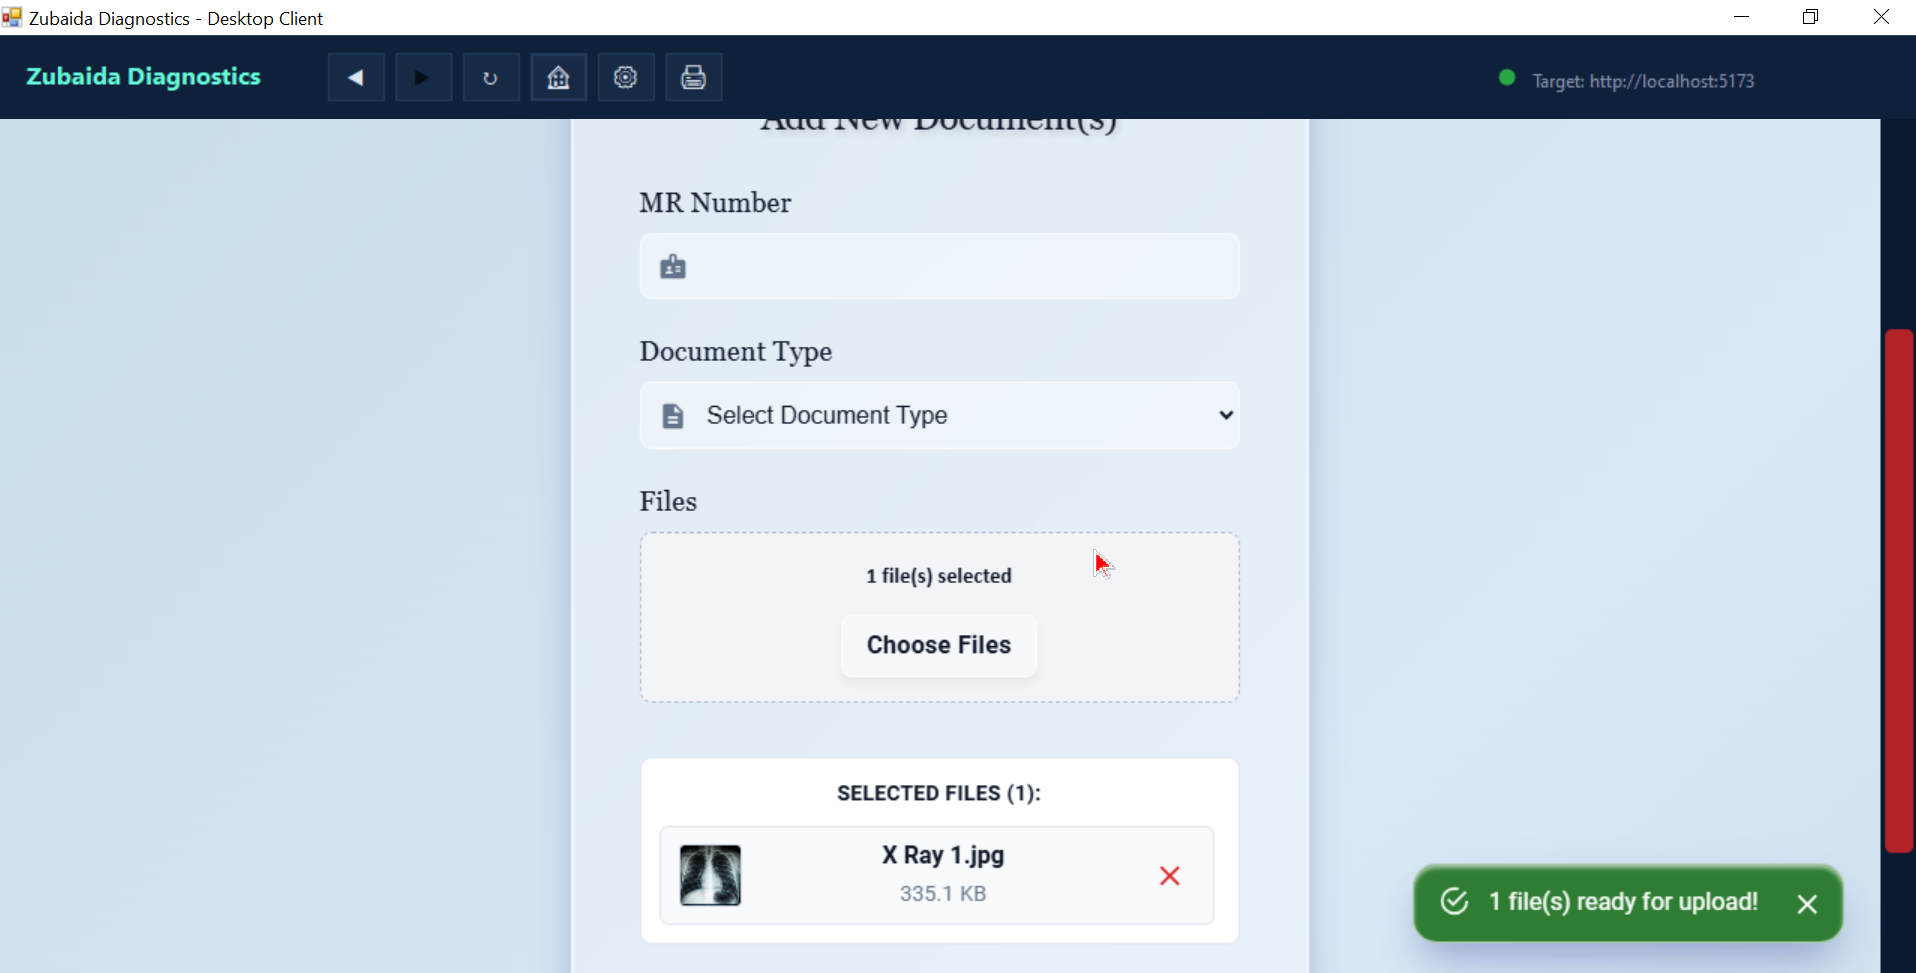This screenshot has height=973, width=1916.
Task: Dismiss the ready for upload toast
Action: pyautogui.click(x=1807, y=904)
